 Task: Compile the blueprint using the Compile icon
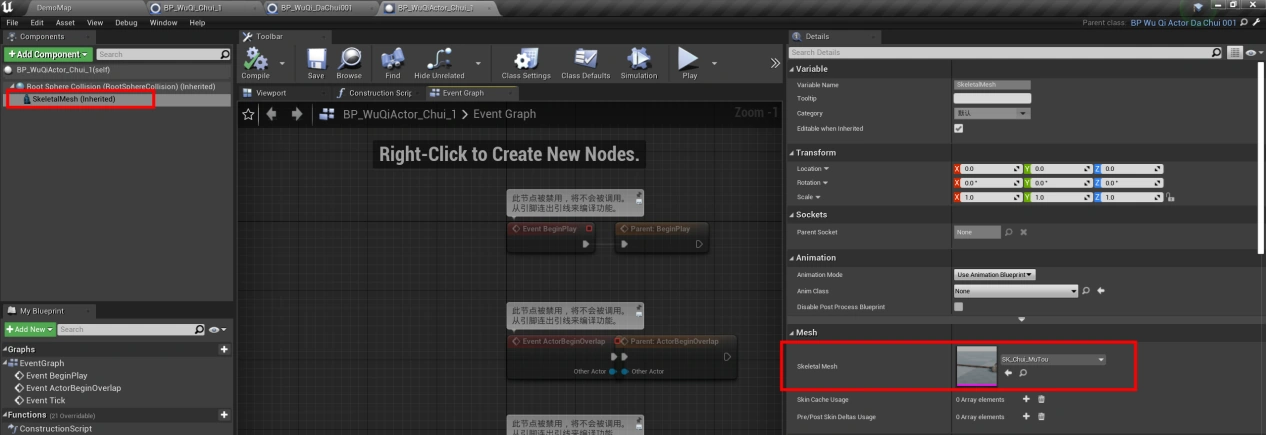click(x=258, y=59)
